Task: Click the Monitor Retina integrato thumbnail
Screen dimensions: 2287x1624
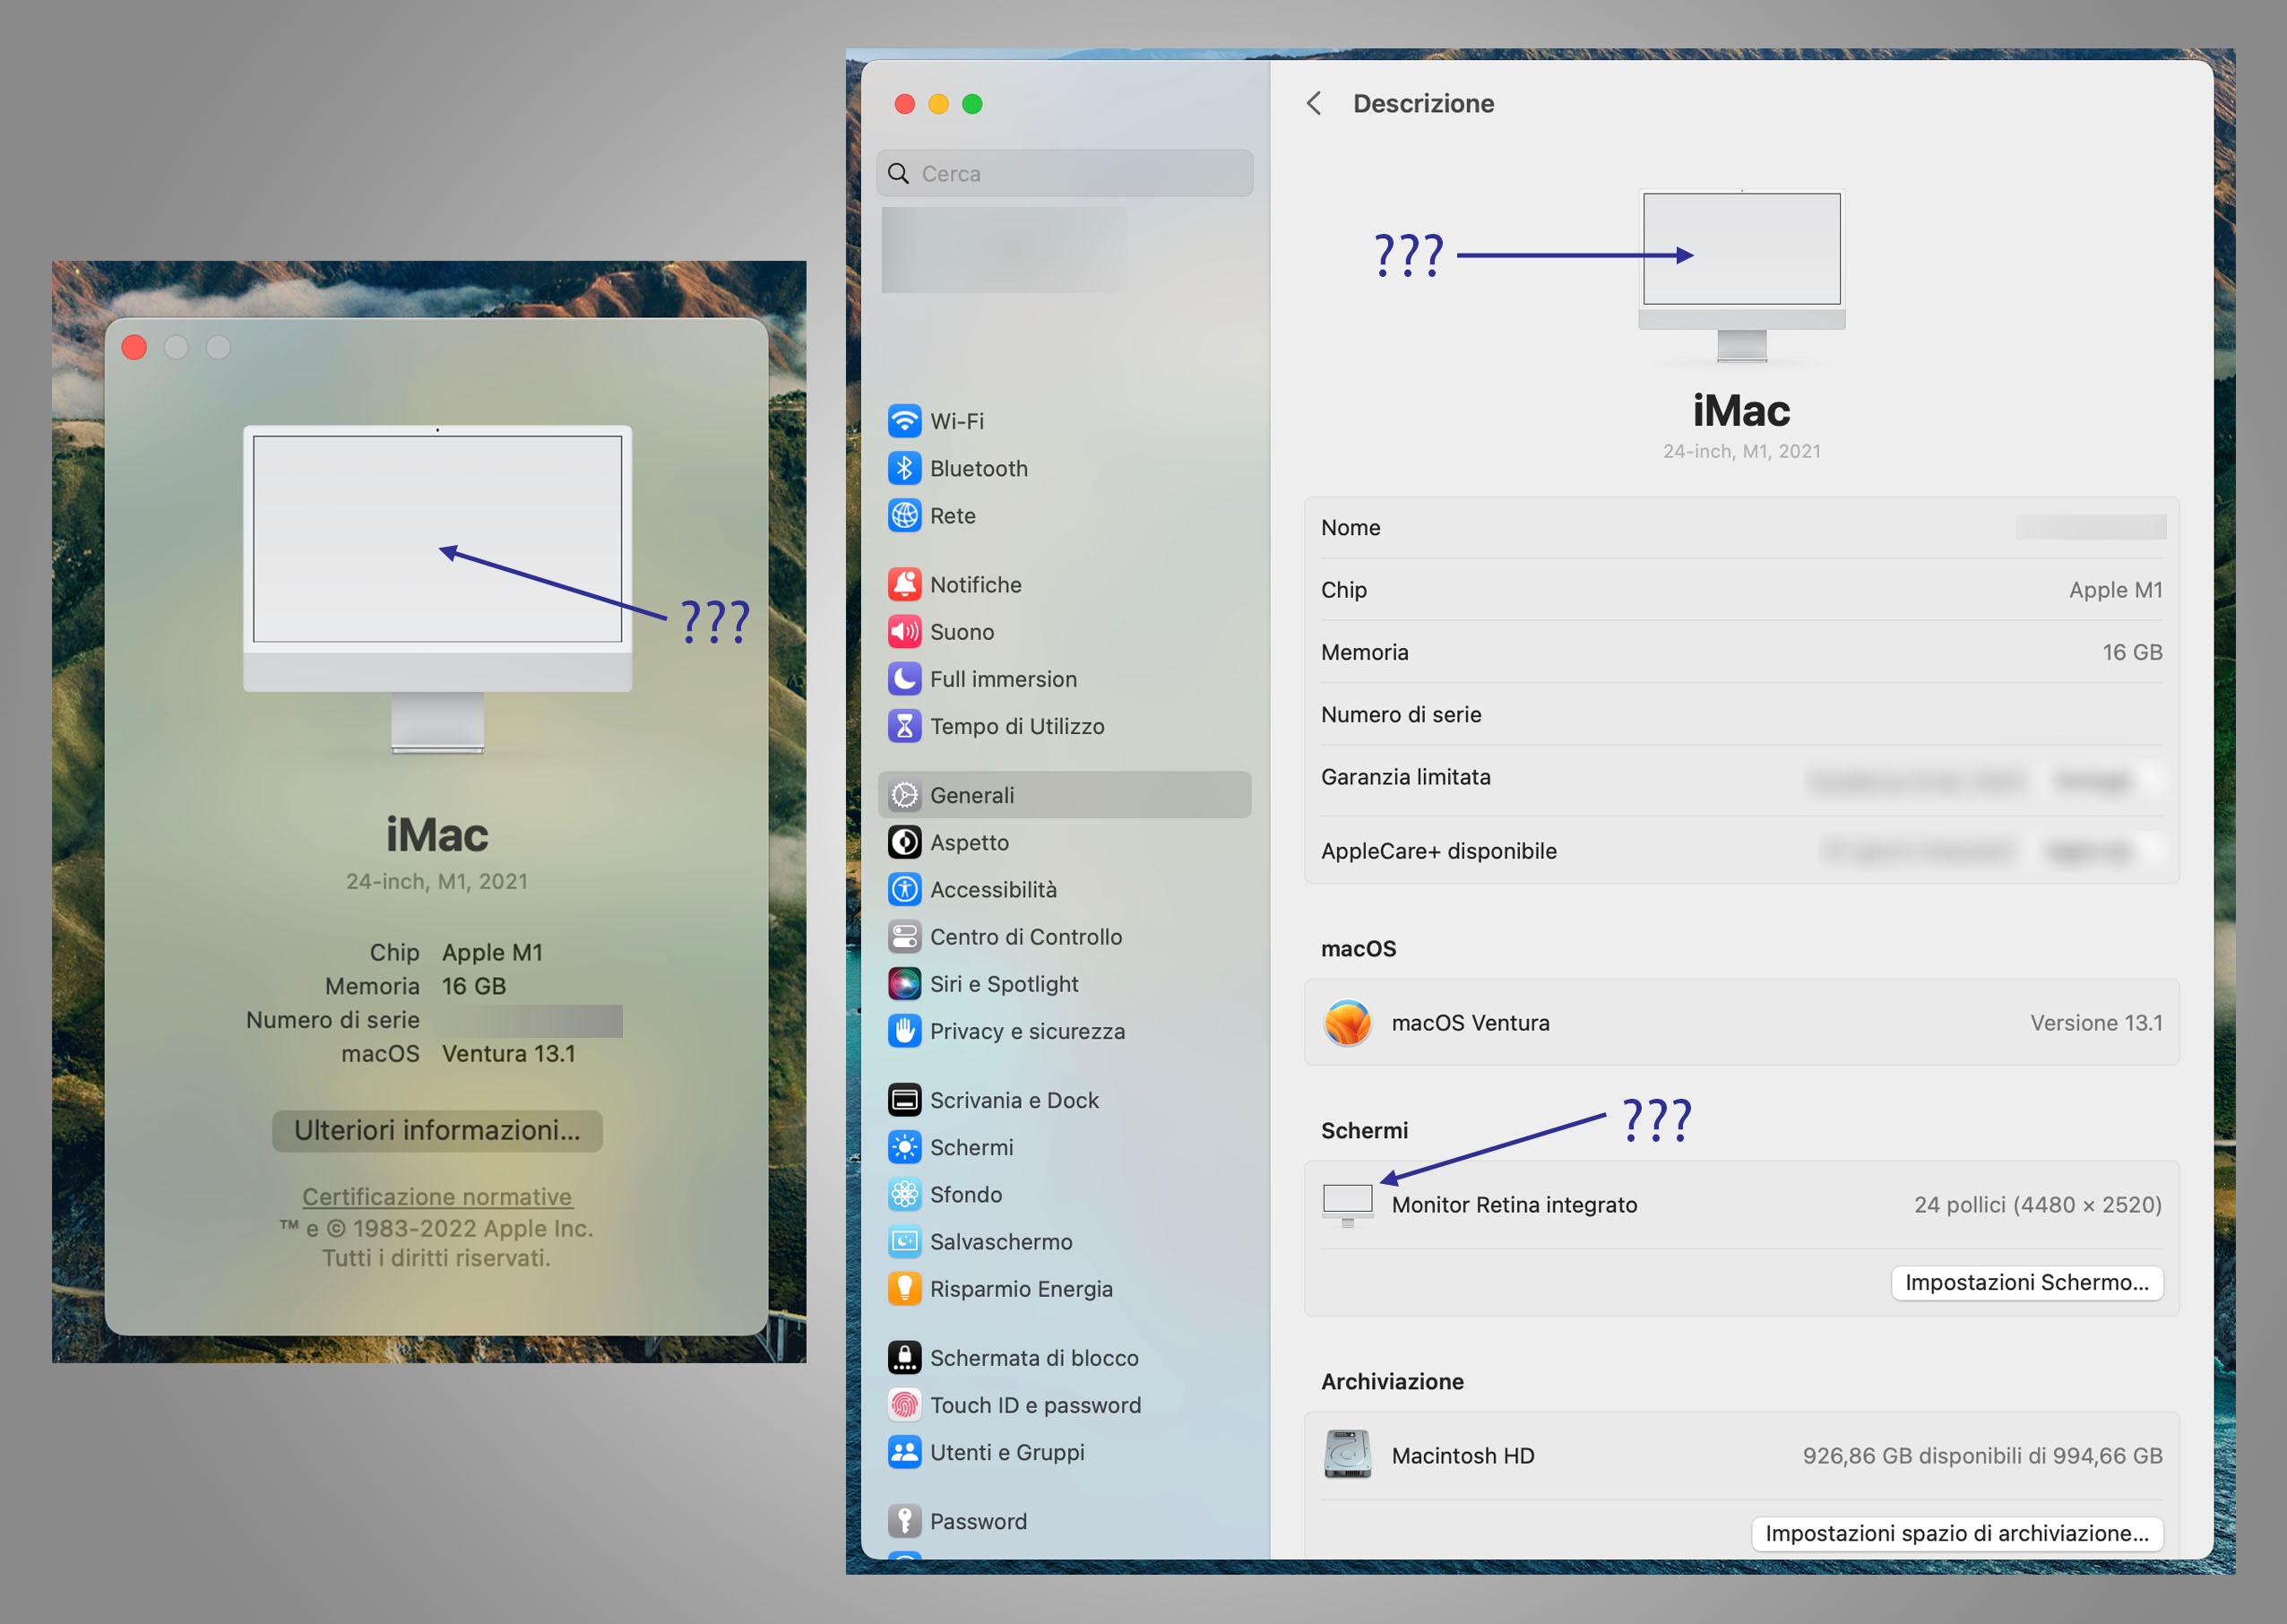Action: [1347, 1204]
